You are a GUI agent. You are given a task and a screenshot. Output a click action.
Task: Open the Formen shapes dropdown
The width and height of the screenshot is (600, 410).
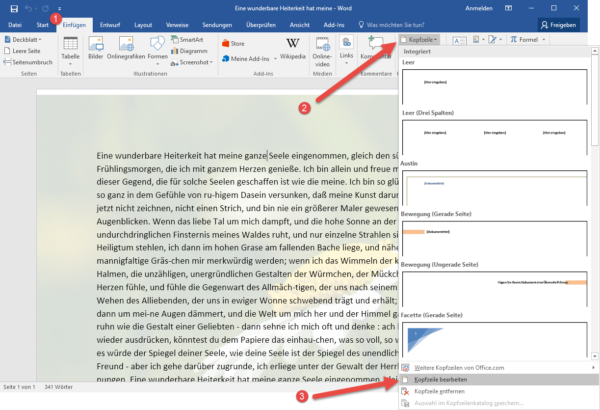pyautogui.click(x=157, y=50)
